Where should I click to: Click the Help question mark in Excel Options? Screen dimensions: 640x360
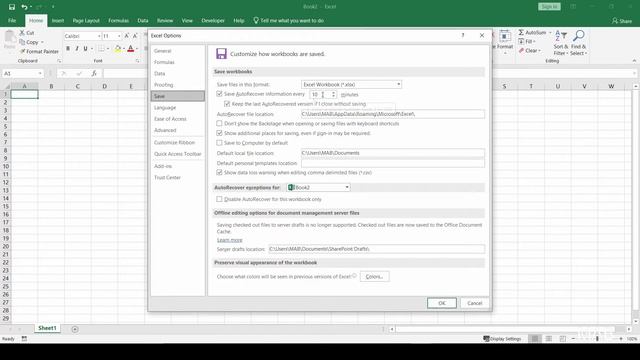pyautogui.click(x=463, y=36)
